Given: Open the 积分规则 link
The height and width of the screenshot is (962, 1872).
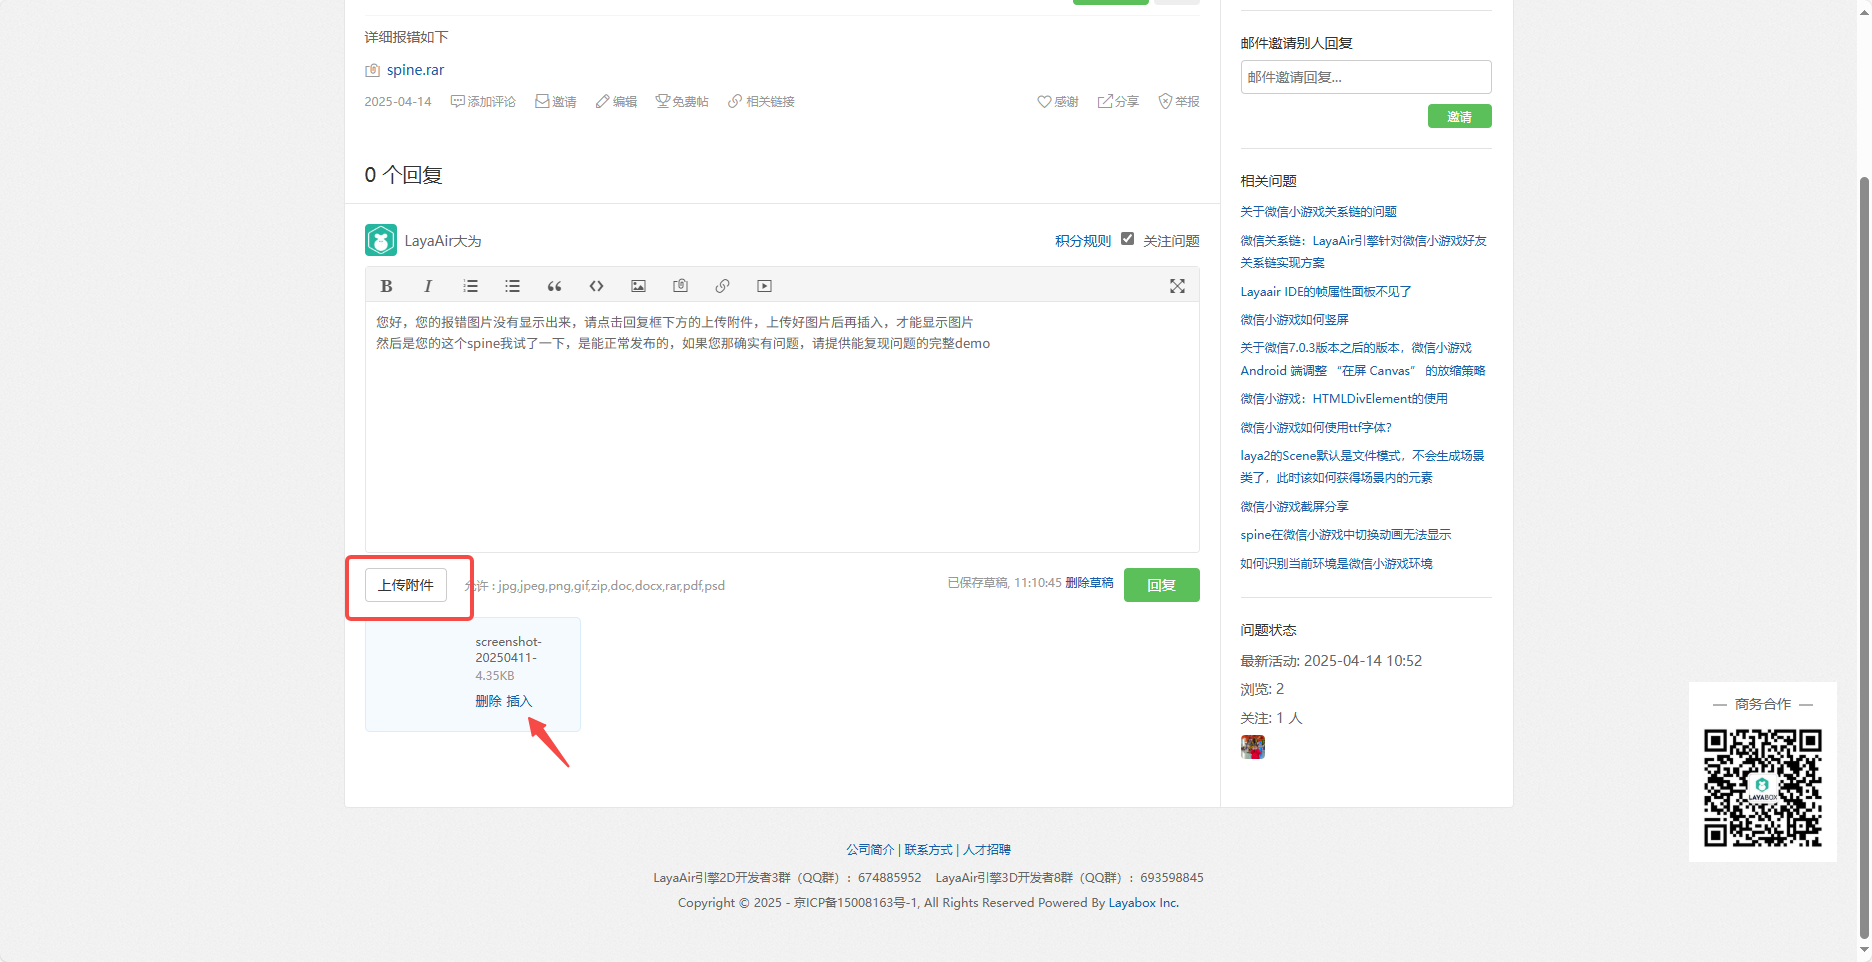Looking at the screenshot, I should [1082, 241].
